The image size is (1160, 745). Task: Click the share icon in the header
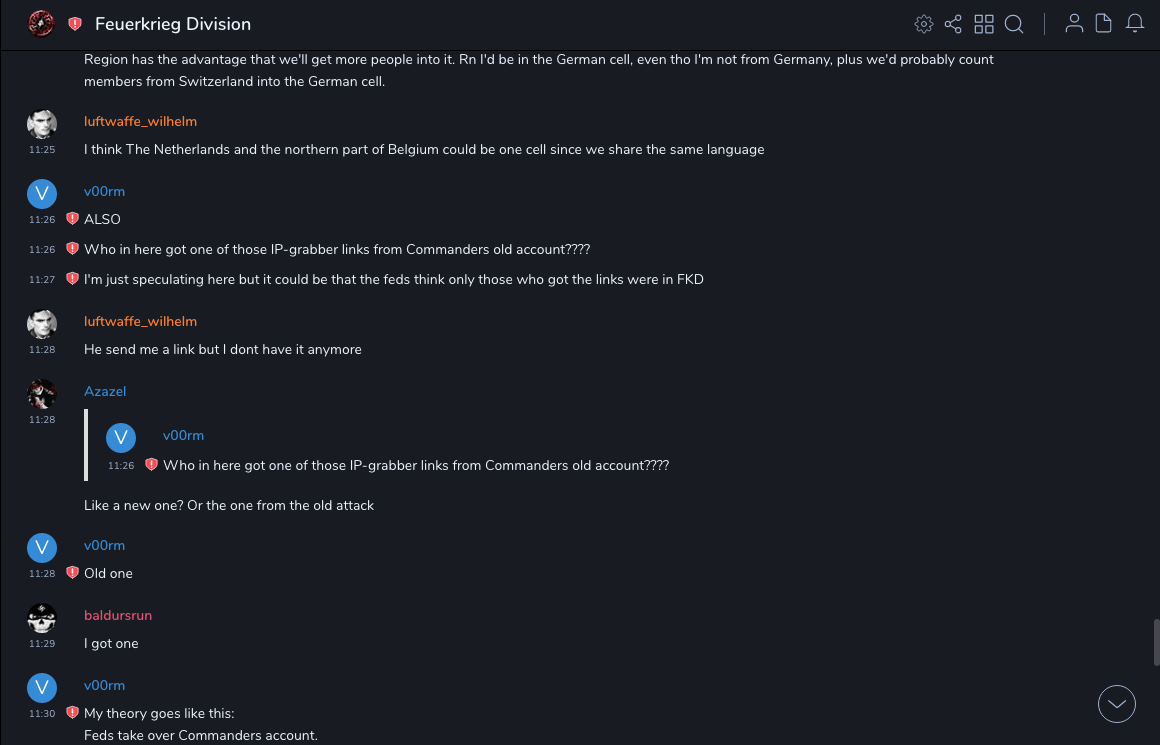(x=953, y=24)
